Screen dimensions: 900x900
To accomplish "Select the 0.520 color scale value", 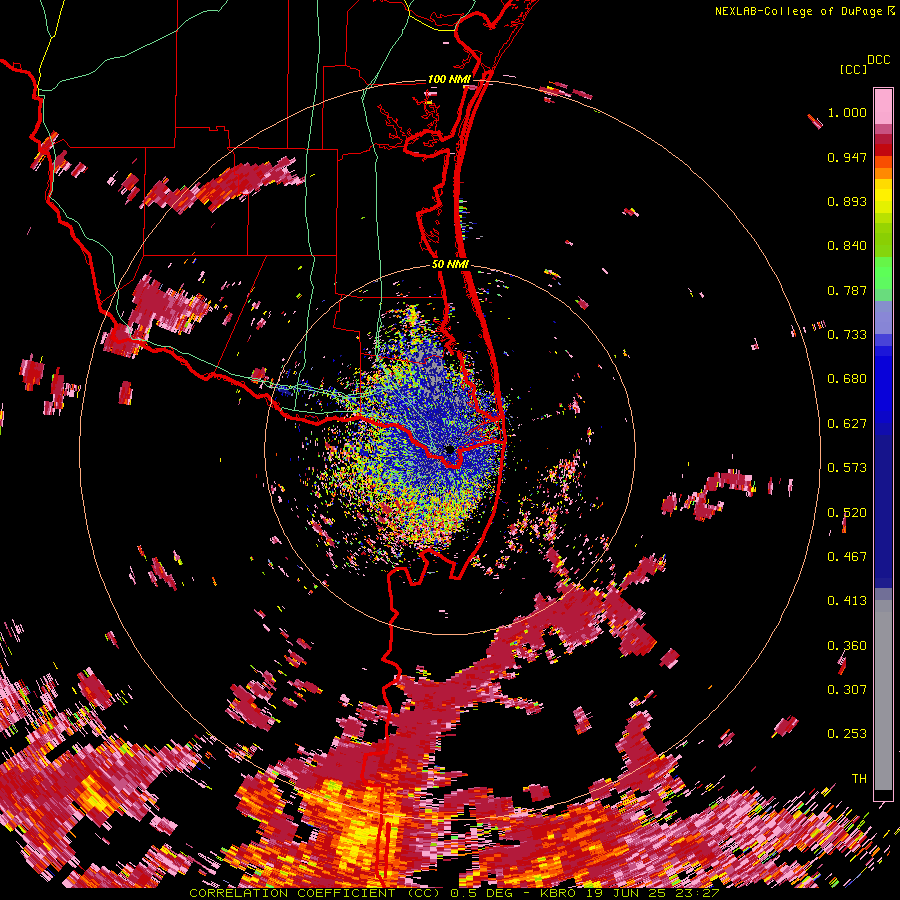I will [x=847, y=513].
